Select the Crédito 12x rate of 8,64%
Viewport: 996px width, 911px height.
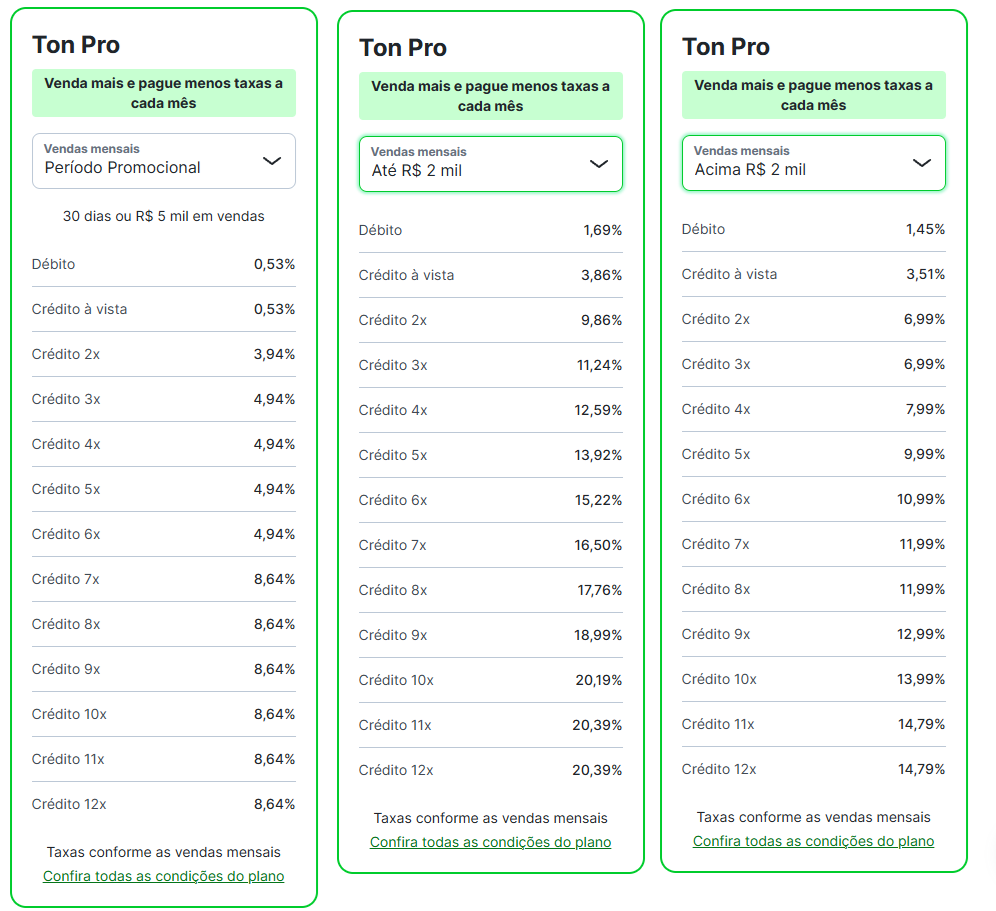[x=274, y=805]
